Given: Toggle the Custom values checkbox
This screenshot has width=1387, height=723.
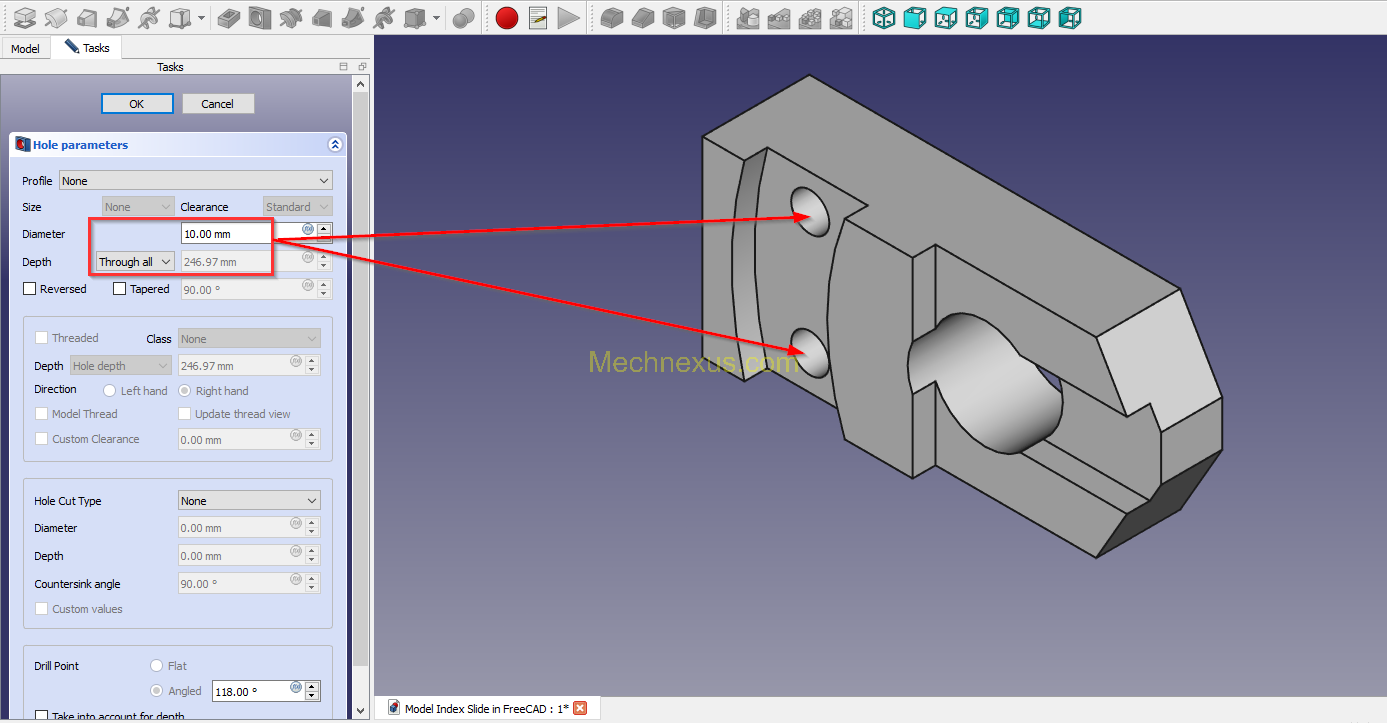Looking at the screenshot, I should [x=42, y=609].
